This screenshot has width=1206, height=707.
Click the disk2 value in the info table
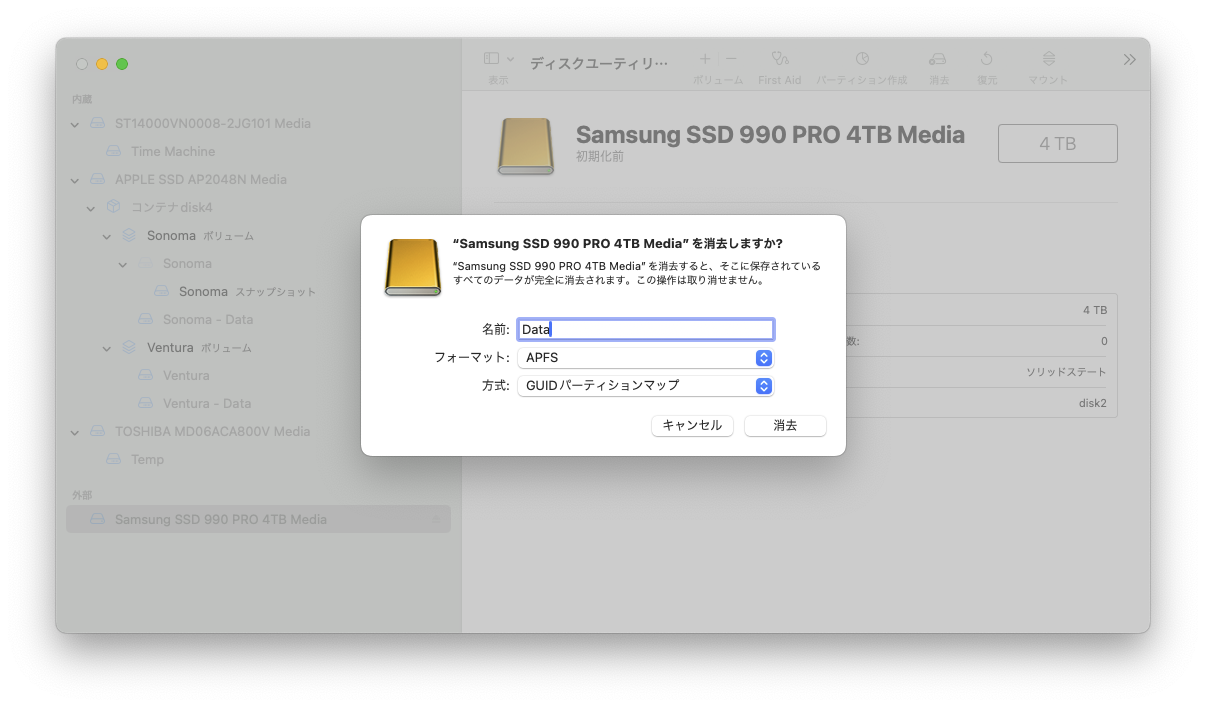pyautogui.click(x=1093, y=403)
